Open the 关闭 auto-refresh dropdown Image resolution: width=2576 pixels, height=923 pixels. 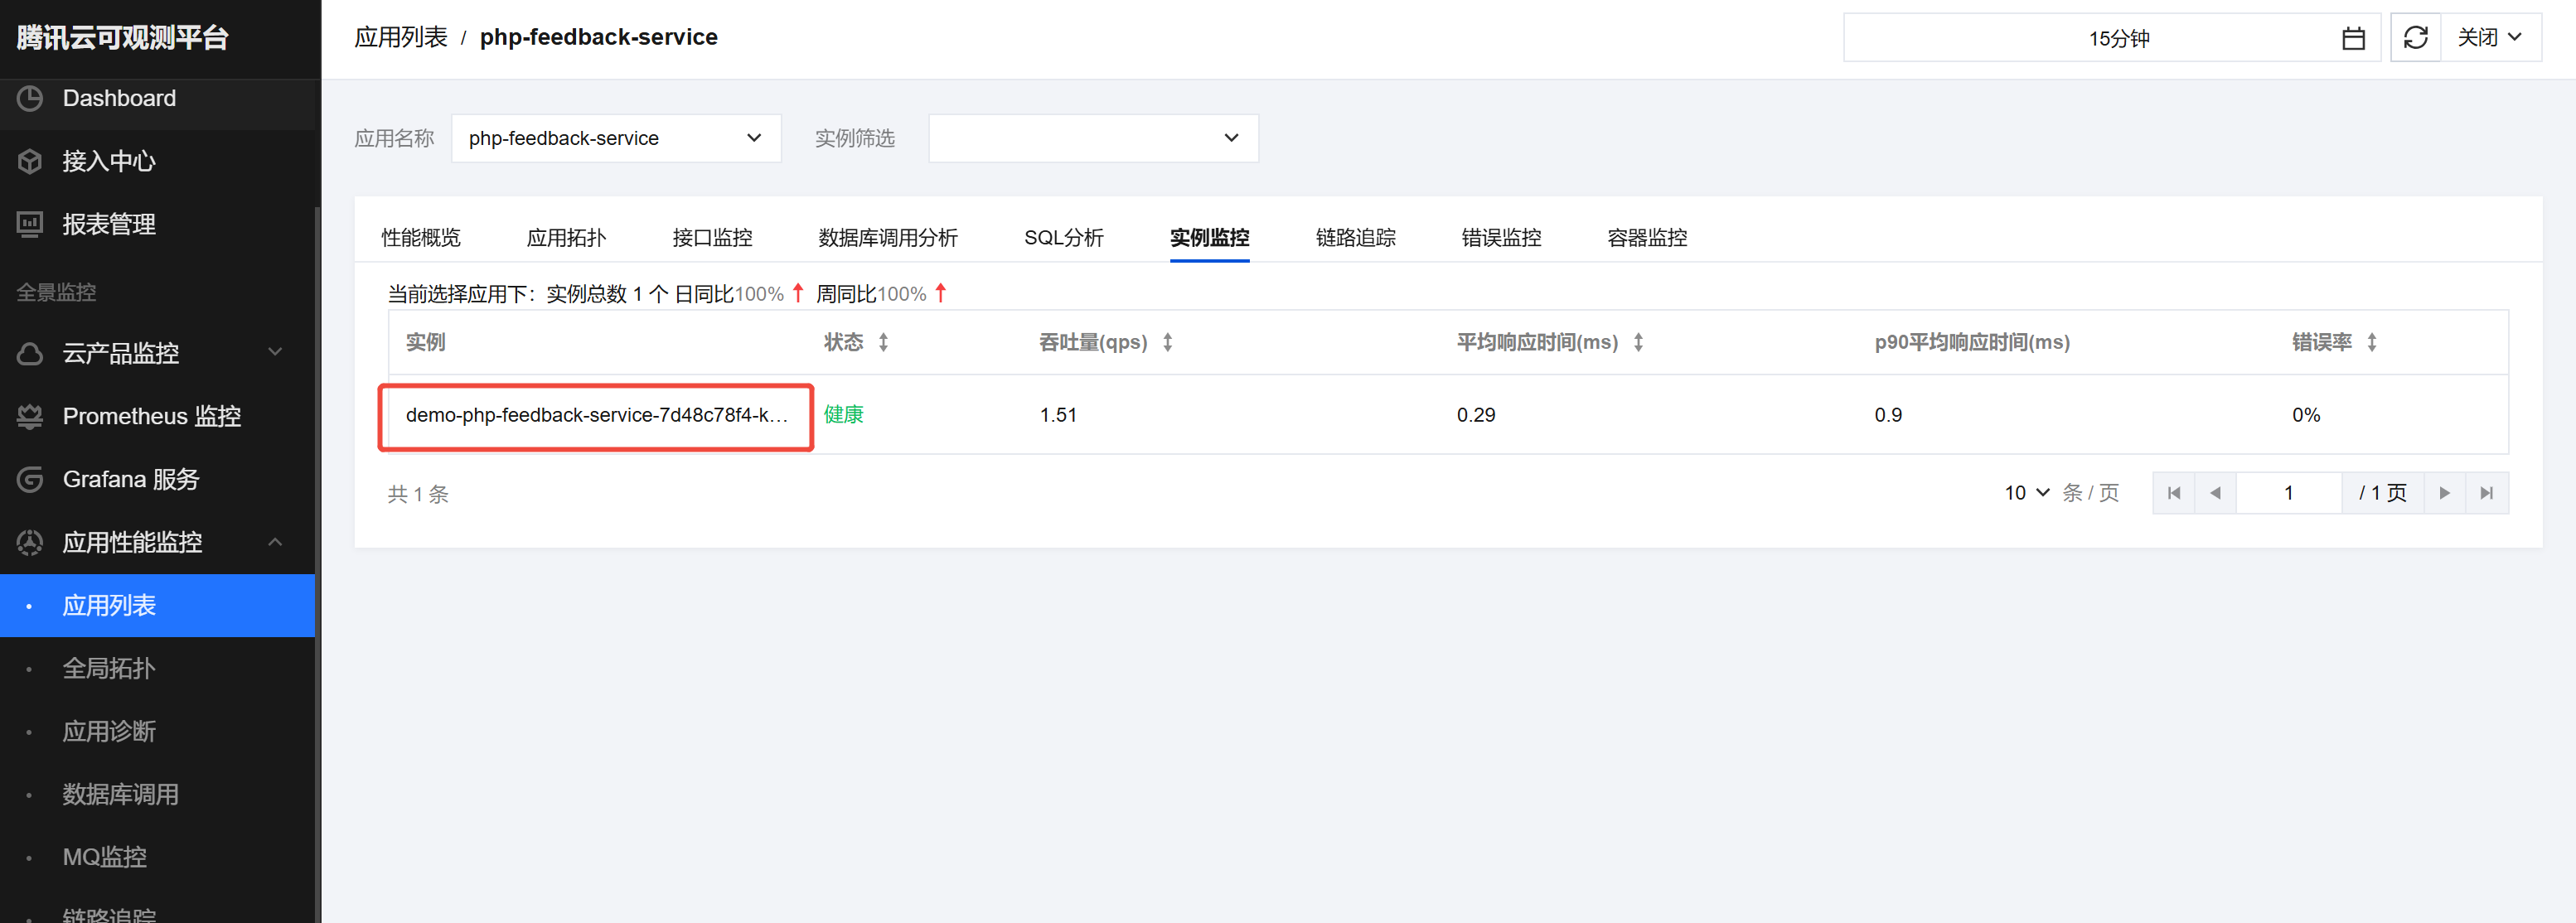[2490, 38]
